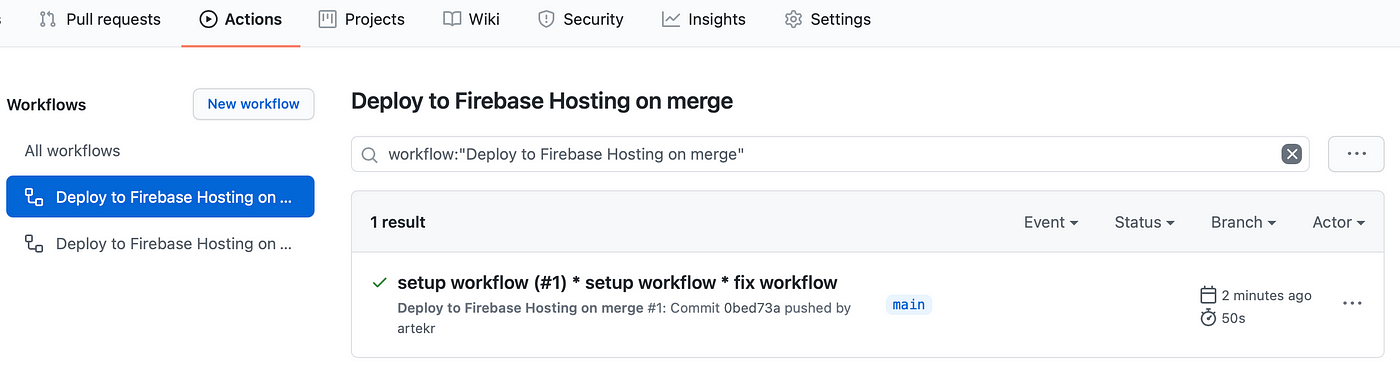
Task: Click the green success checkmark icon
Action: click(x=379, y=283)
